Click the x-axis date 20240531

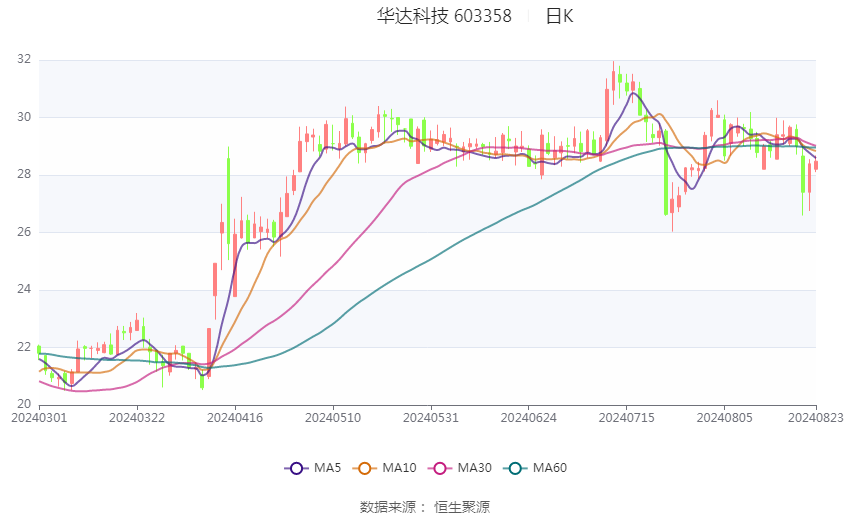[431, 418]
